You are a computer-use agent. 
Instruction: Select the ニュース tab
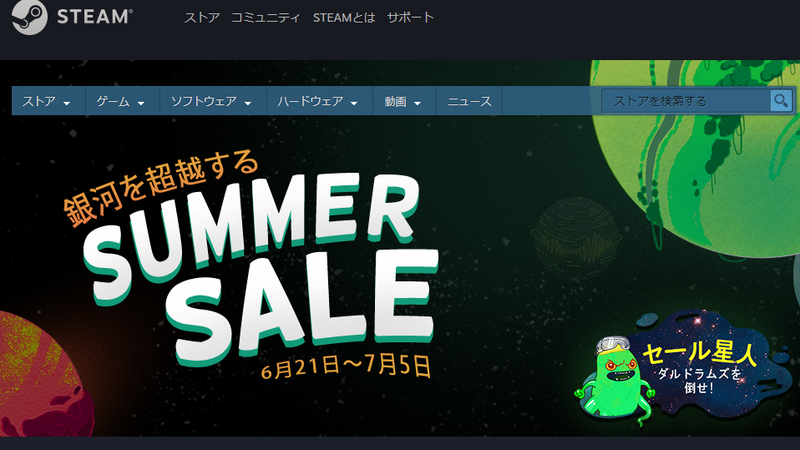[x=469, y=101]
